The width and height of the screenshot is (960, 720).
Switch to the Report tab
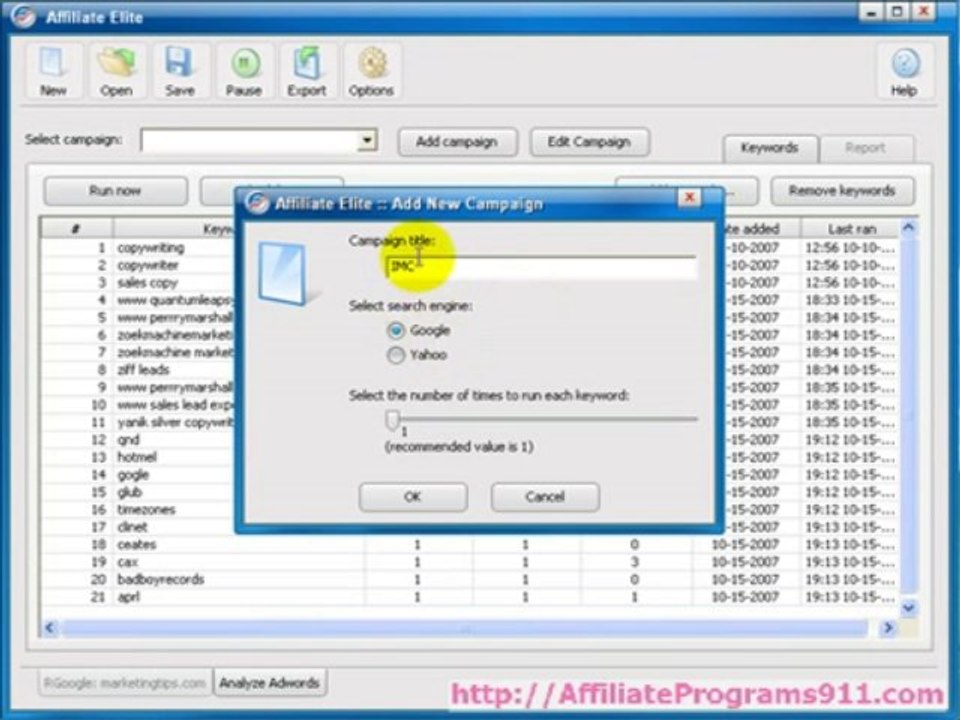click(866, 148)
